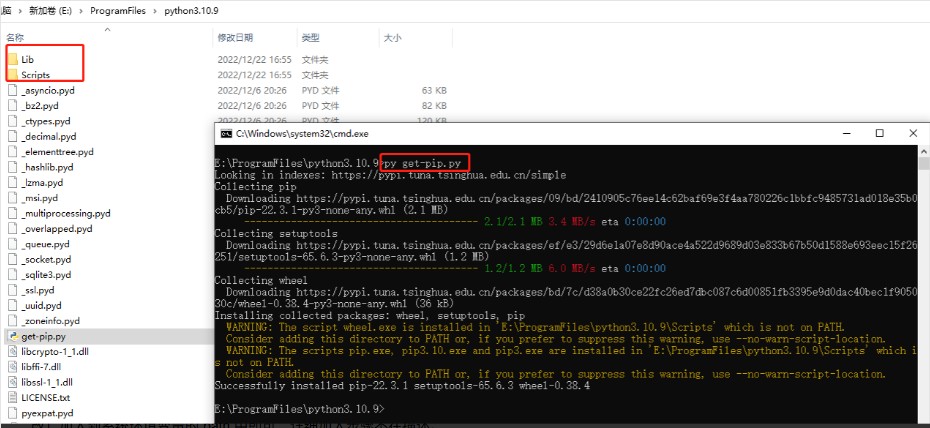Sort files by 类型 column header
The height and width of the screenshot is (428, 930).
[312, 37]
